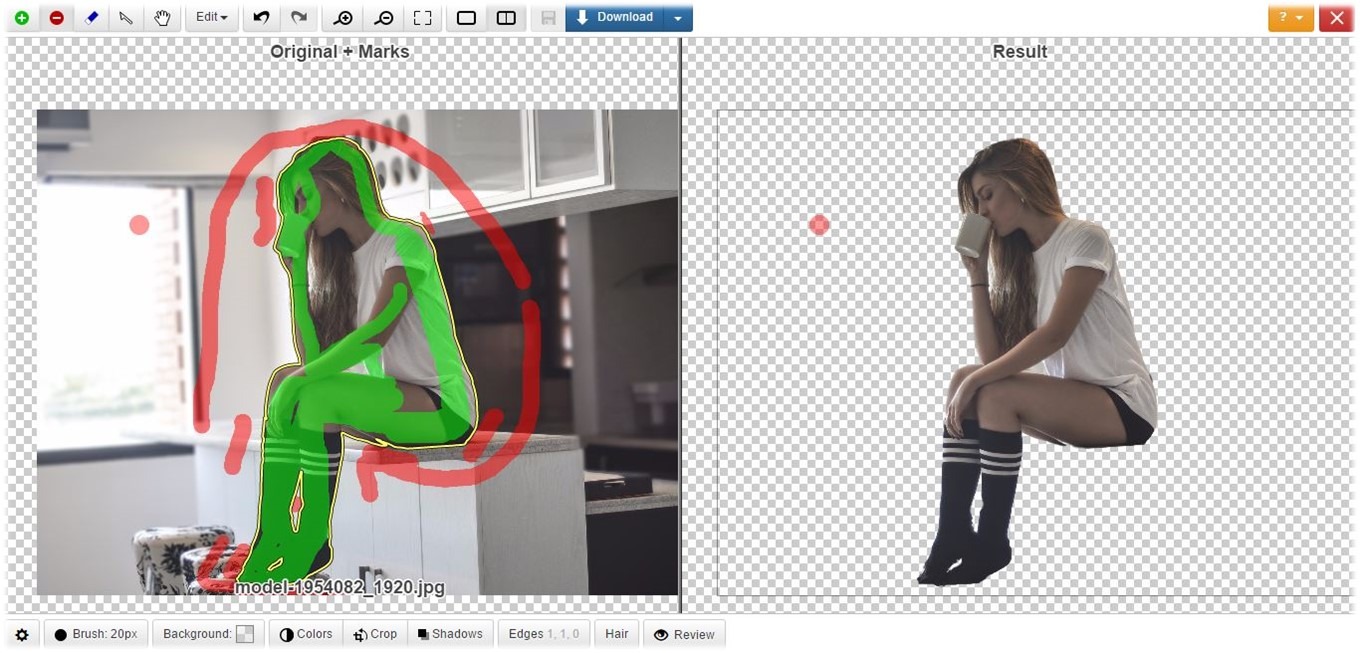Redo the last undone action
This screenshot has width=1360, height=653.
coord(298,18)
